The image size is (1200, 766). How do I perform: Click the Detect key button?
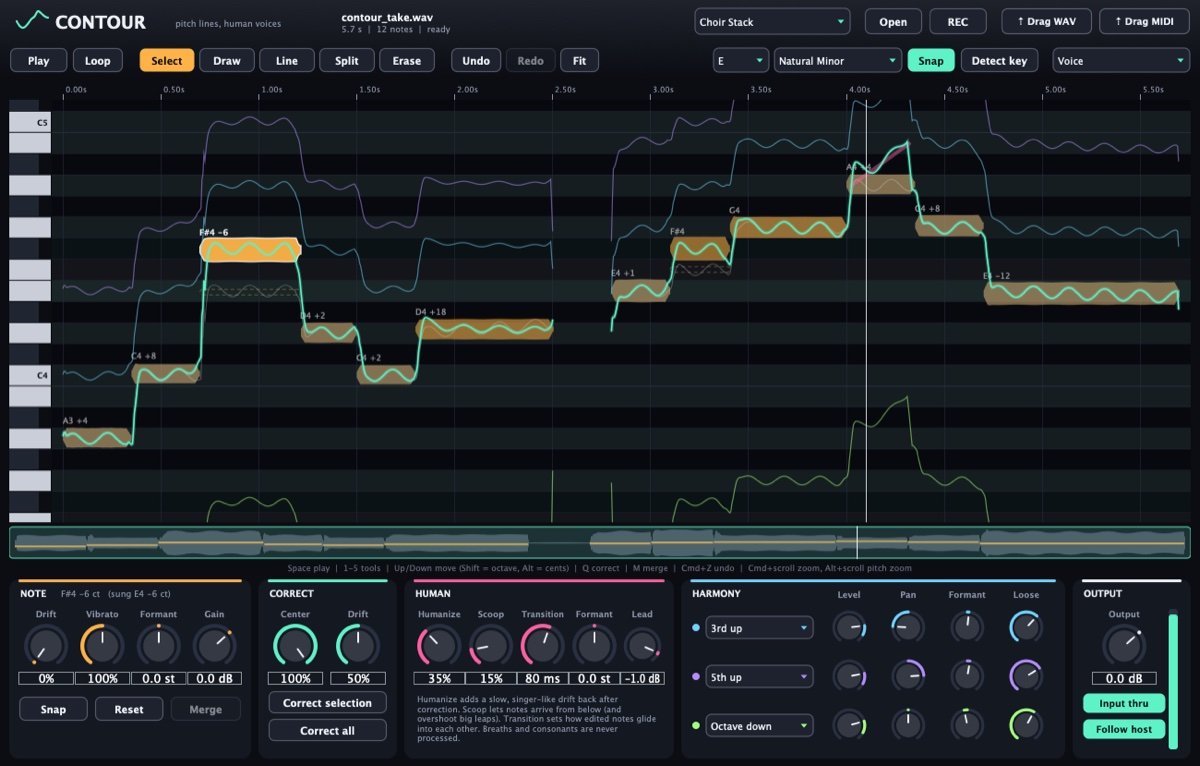point(1000,60)
